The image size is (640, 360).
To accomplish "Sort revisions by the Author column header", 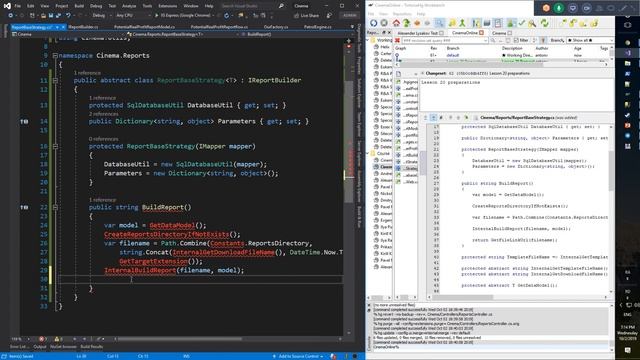I will tap(542, 48).
